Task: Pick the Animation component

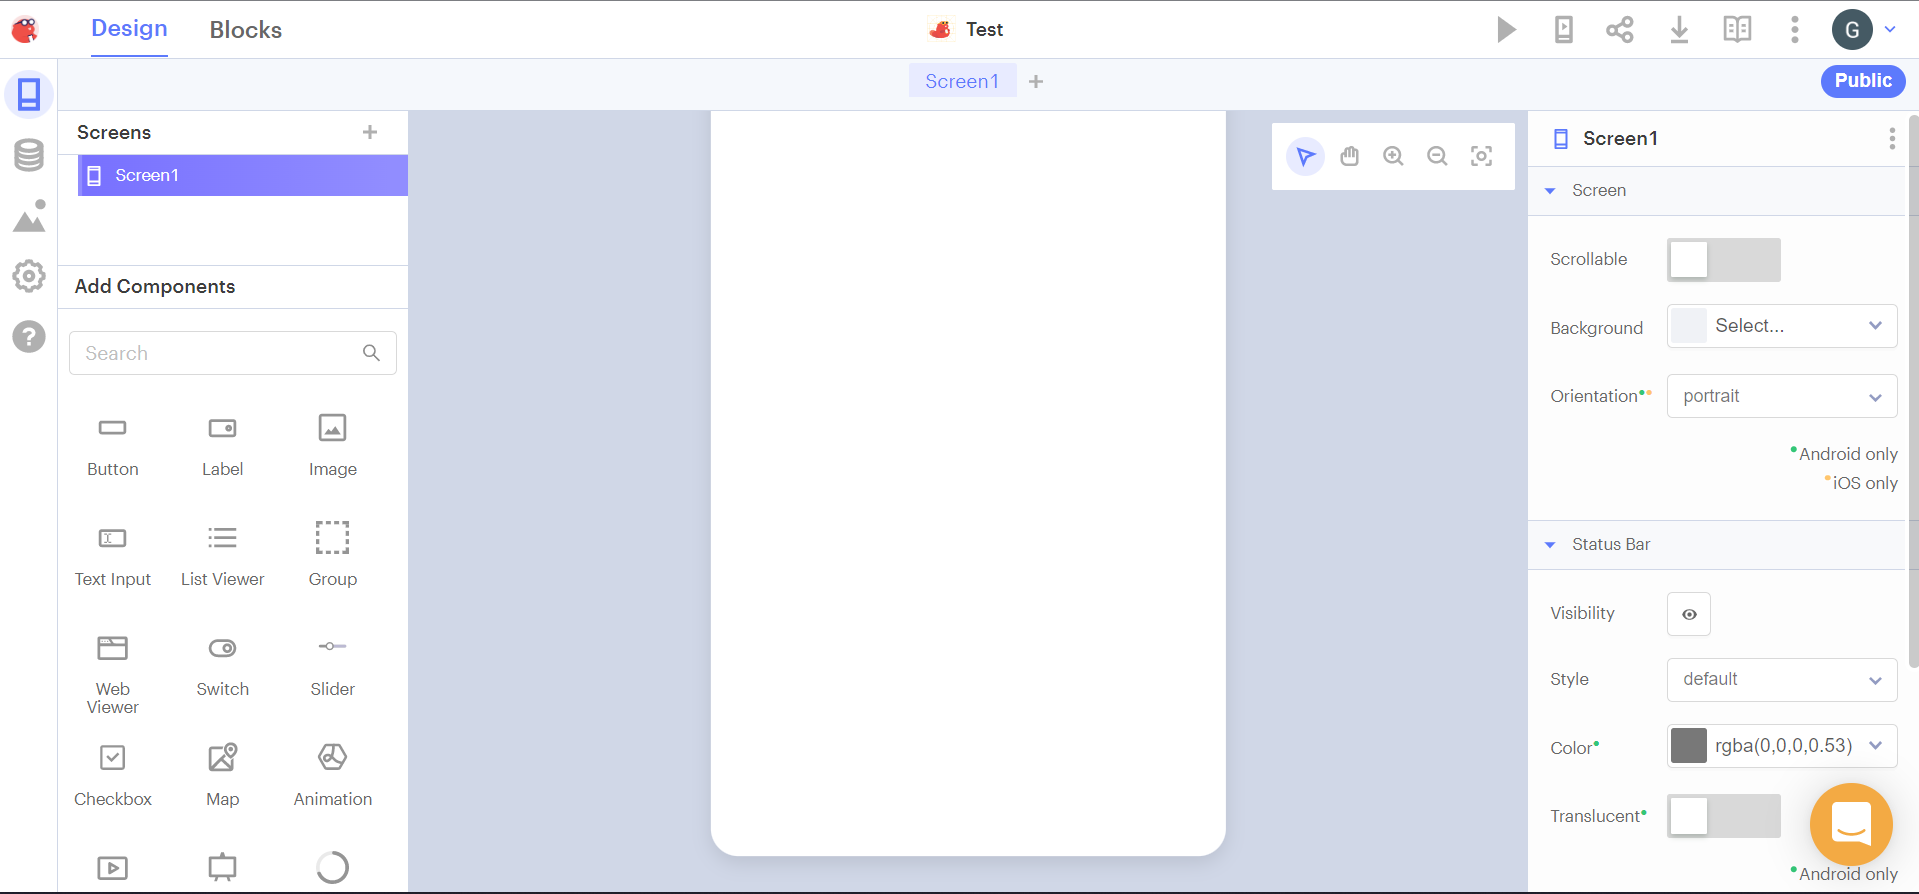Action: [332, 776]
